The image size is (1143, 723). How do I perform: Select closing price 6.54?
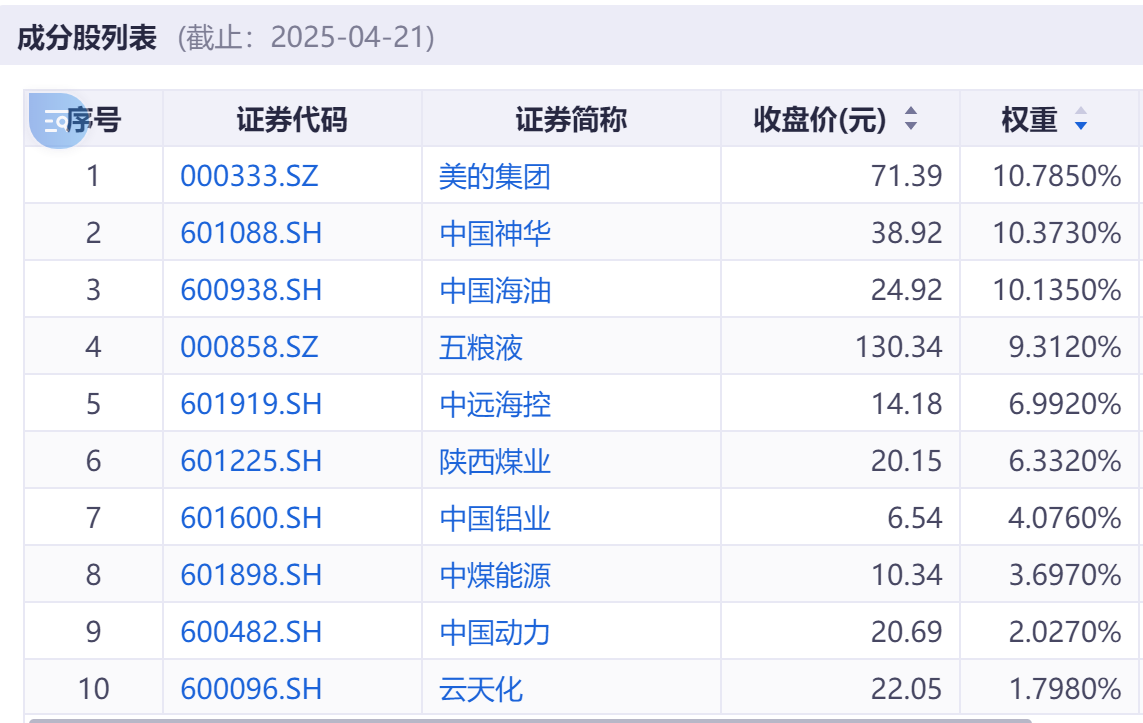(915, 518)
